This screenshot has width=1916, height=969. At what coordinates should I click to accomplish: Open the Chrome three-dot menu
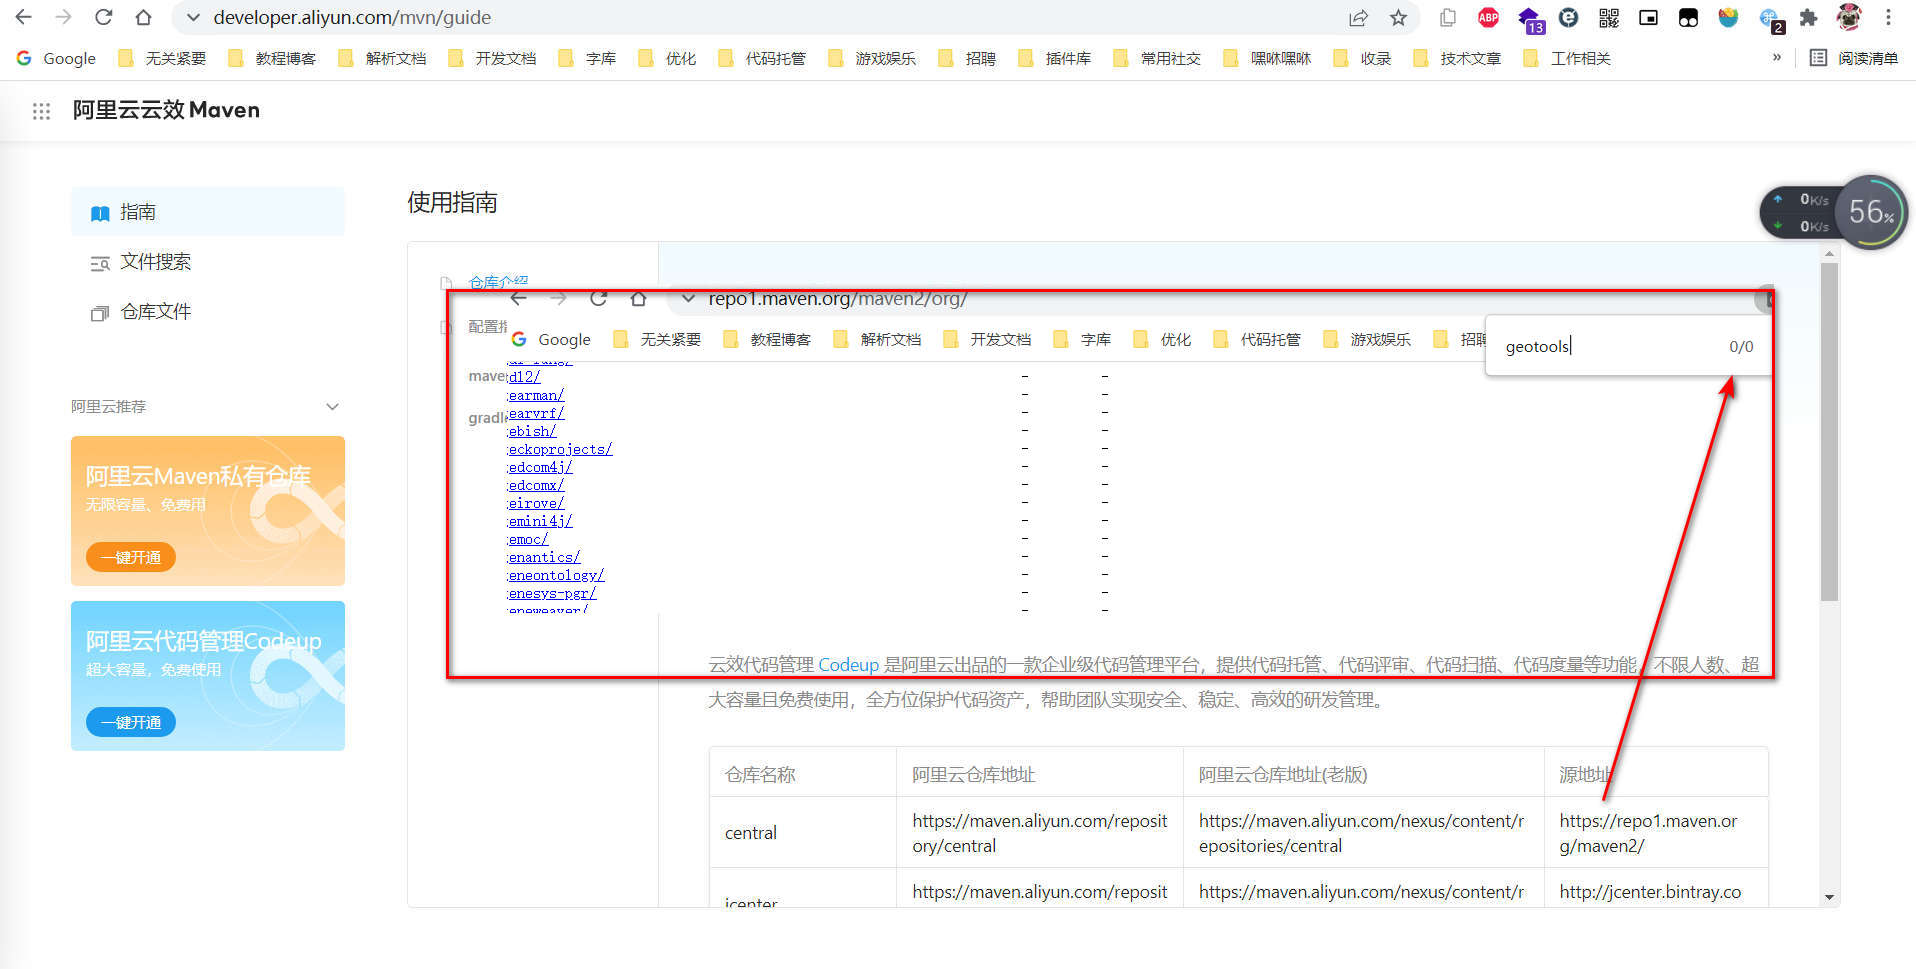tap(1888, 17)
